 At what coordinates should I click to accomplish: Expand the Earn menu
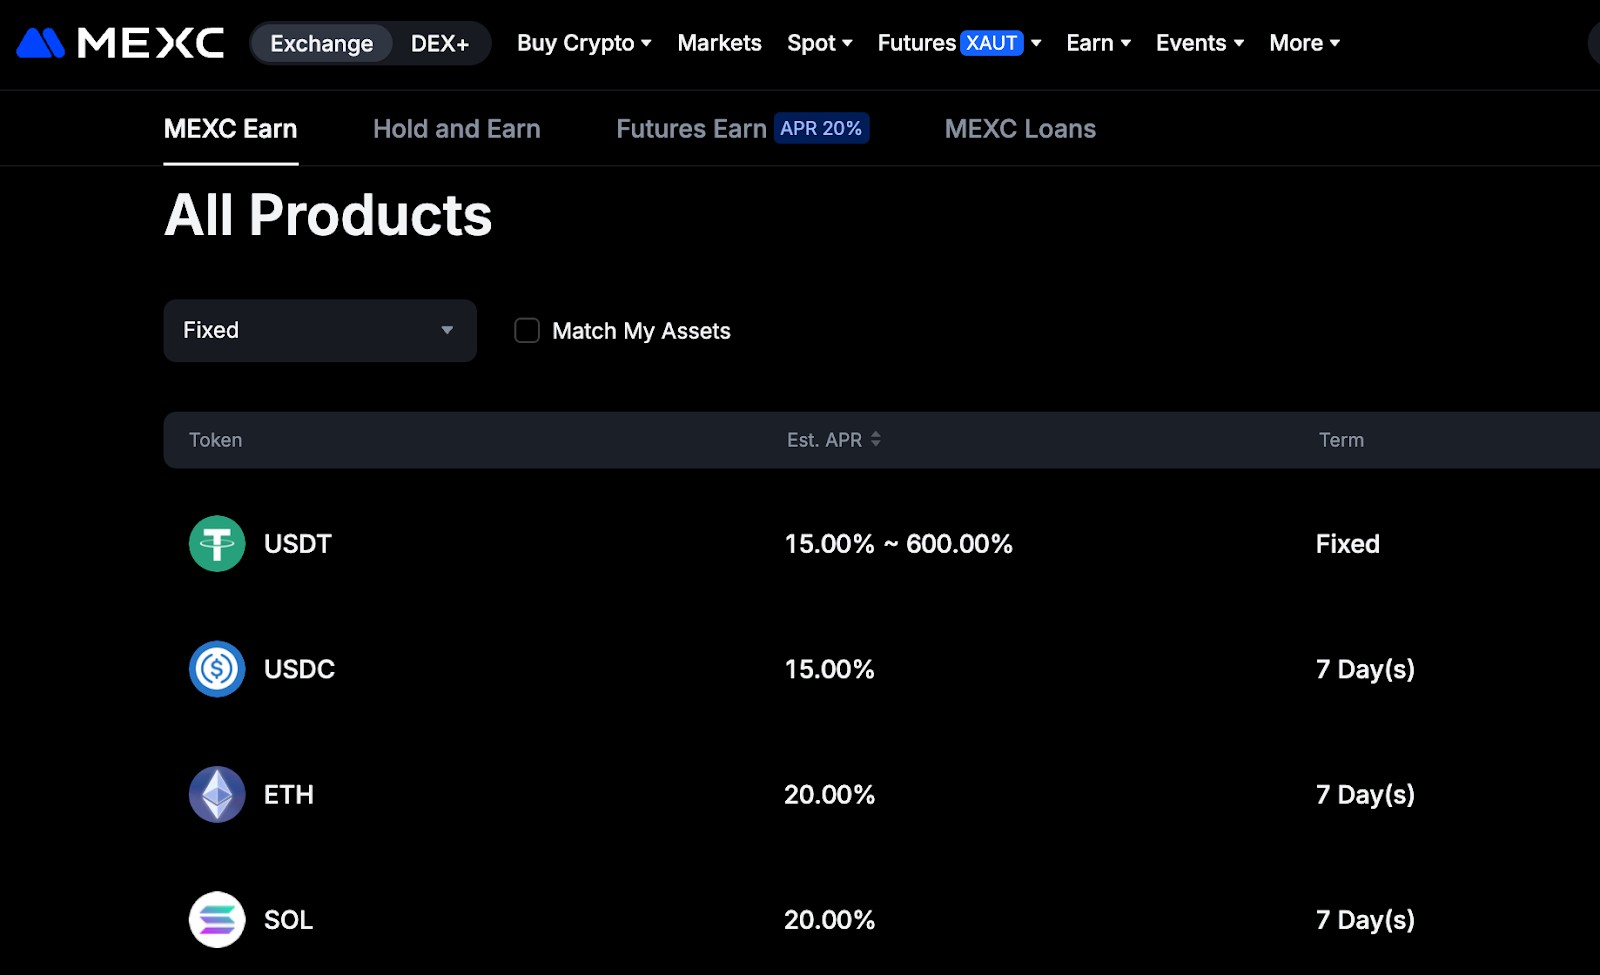[1098, 43]
